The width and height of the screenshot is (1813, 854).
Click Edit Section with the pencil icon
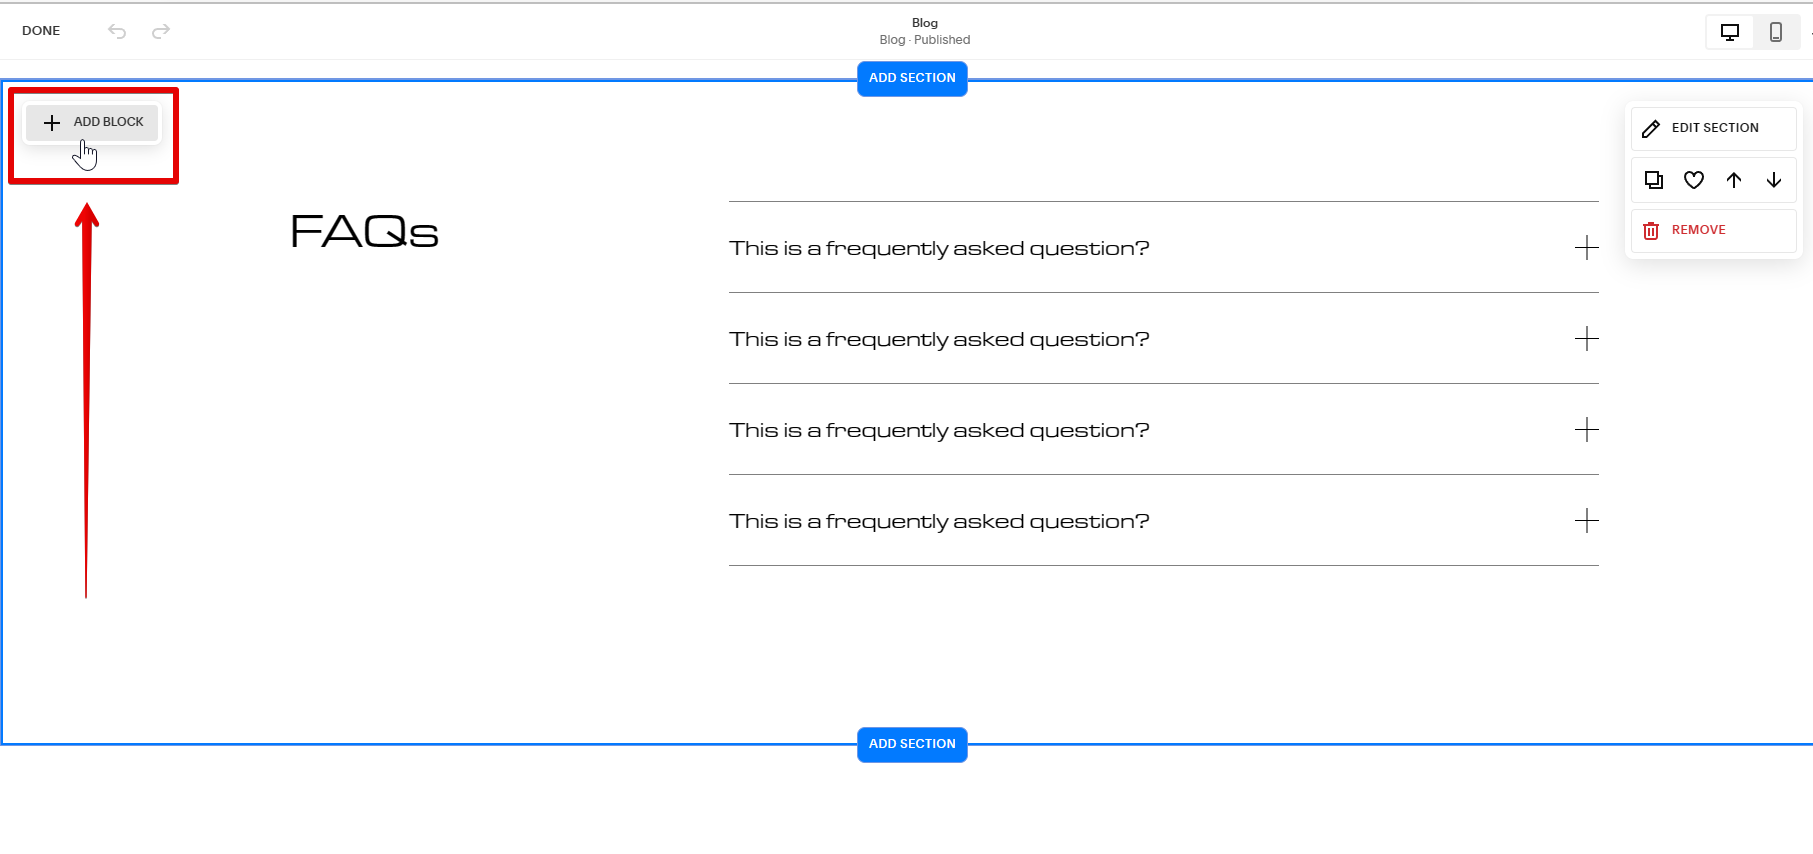1713,128
